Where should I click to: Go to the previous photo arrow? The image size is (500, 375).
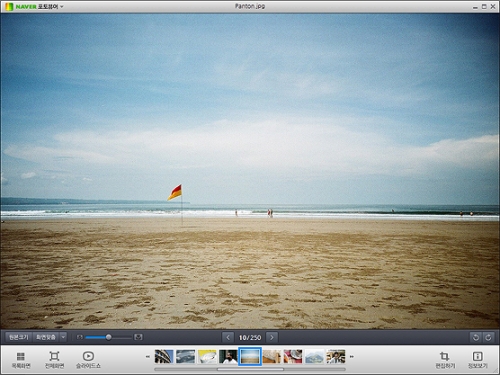(228, 337)
